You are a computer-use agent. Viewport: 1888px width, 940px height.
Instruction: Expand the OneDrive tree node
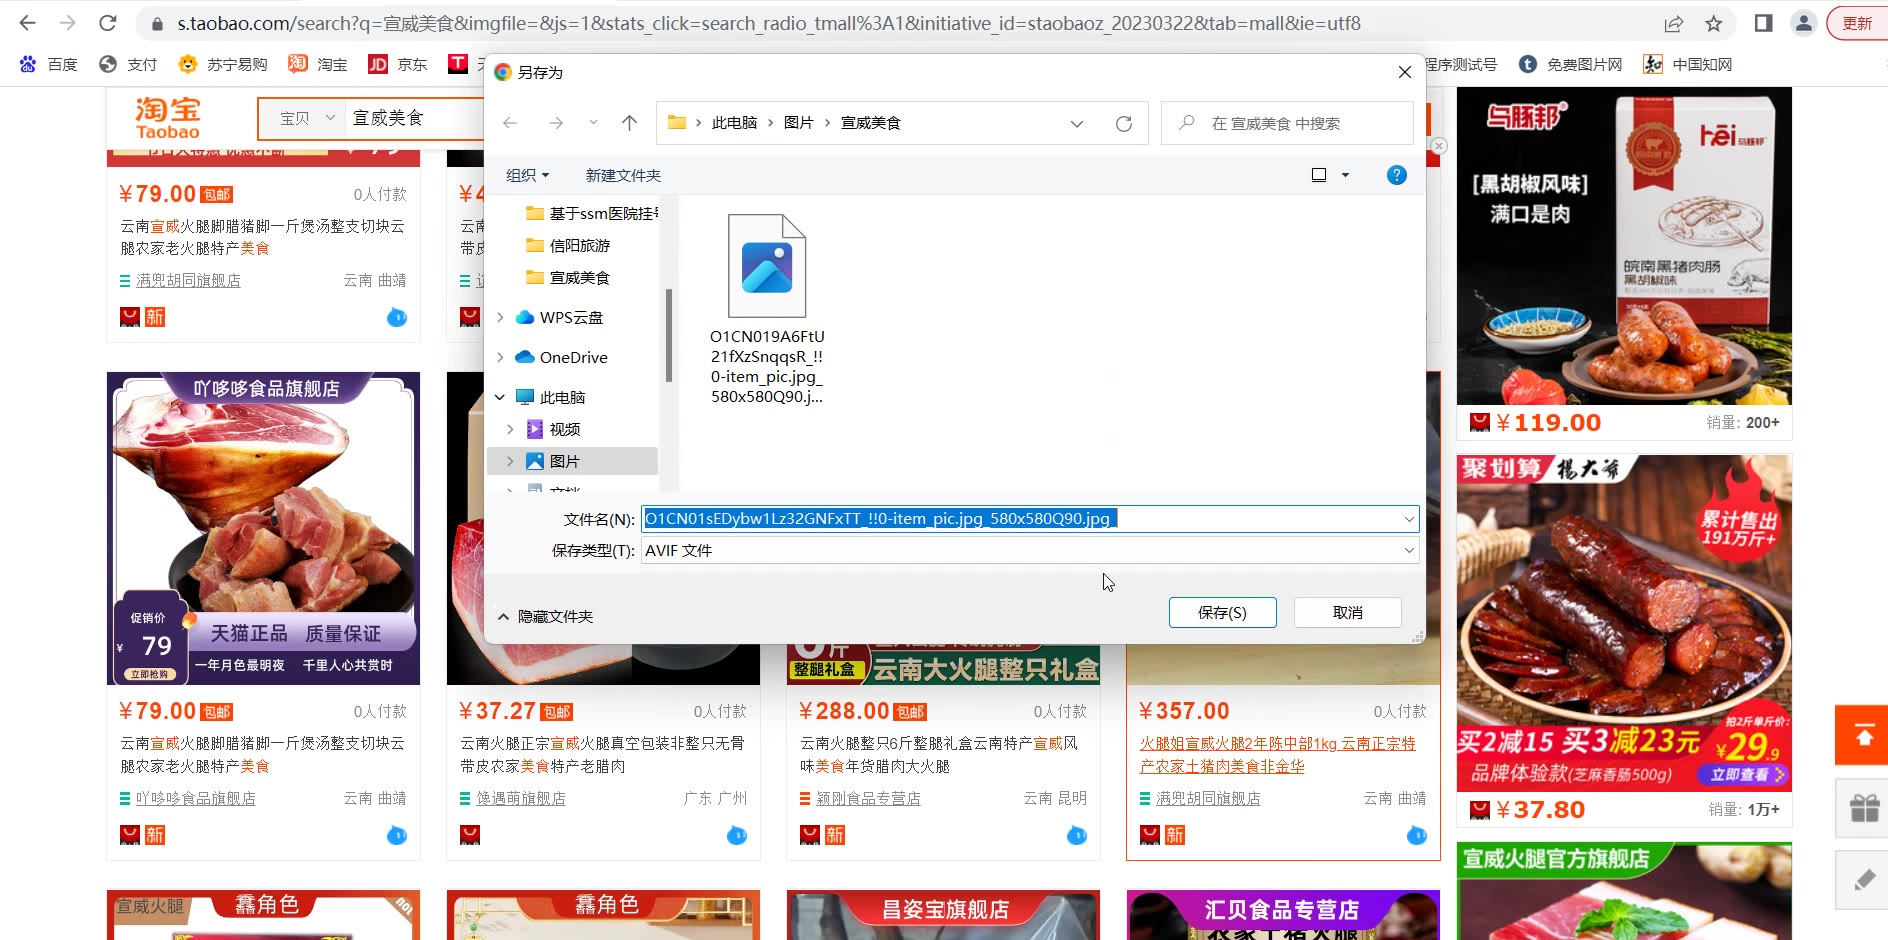click(x=501, y=357)
